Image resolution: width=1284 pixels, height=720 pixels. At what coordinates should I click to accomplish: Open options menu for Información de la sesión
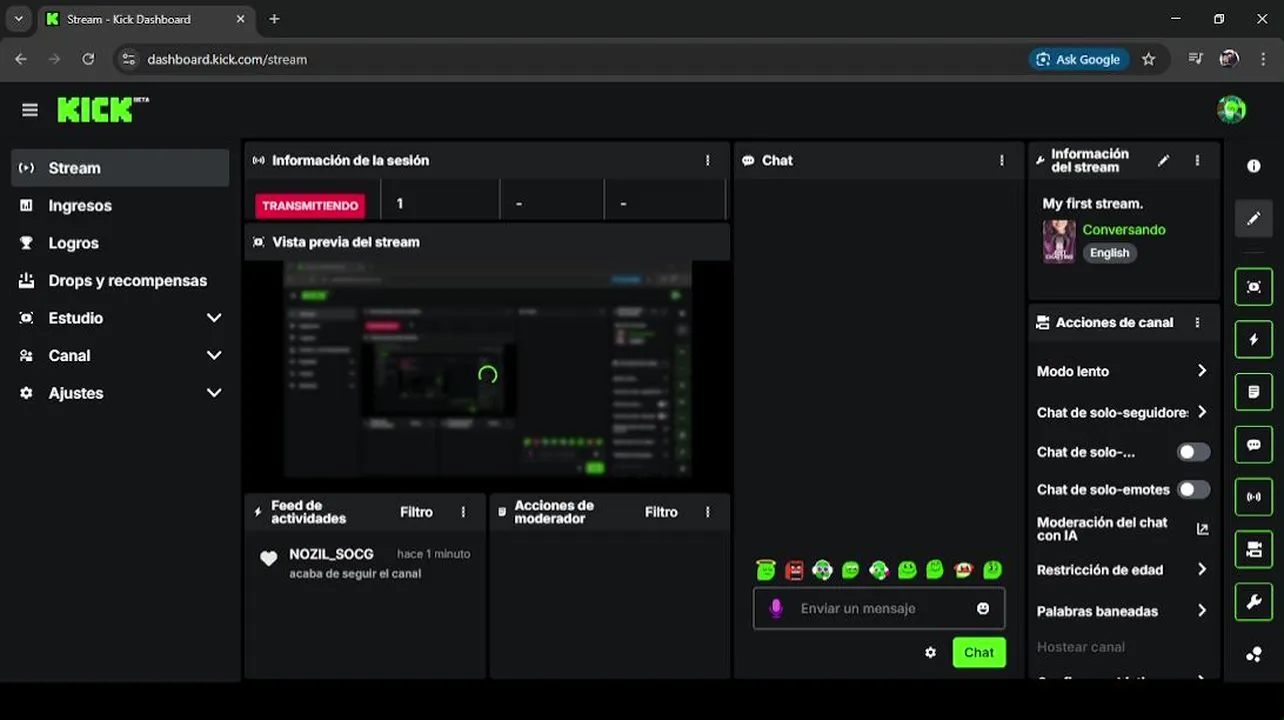pyautogui.click(x=707, y=160)
